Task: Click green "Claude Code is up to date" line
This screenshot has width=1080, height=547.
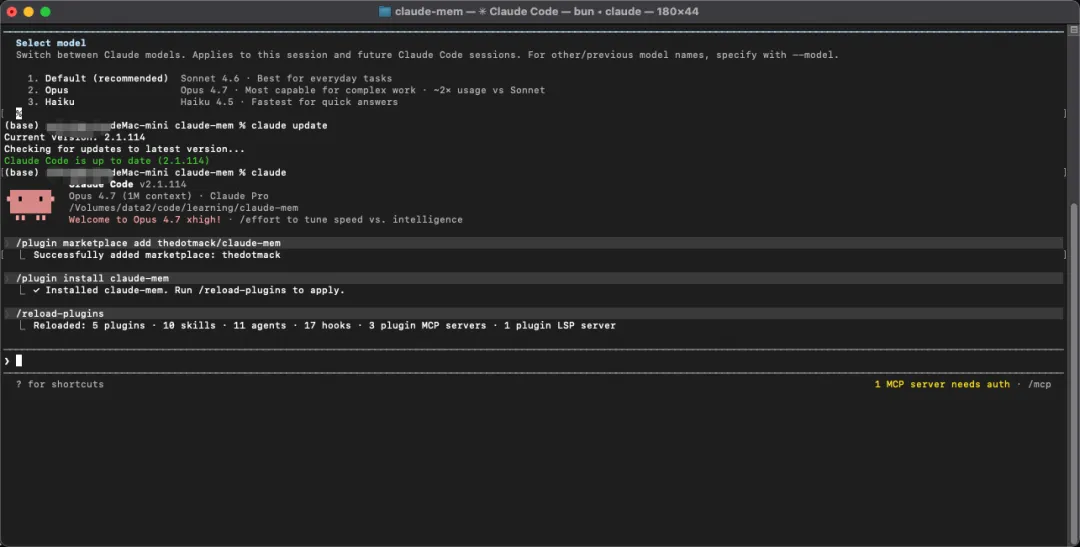Action: click(x=107, y=161)
